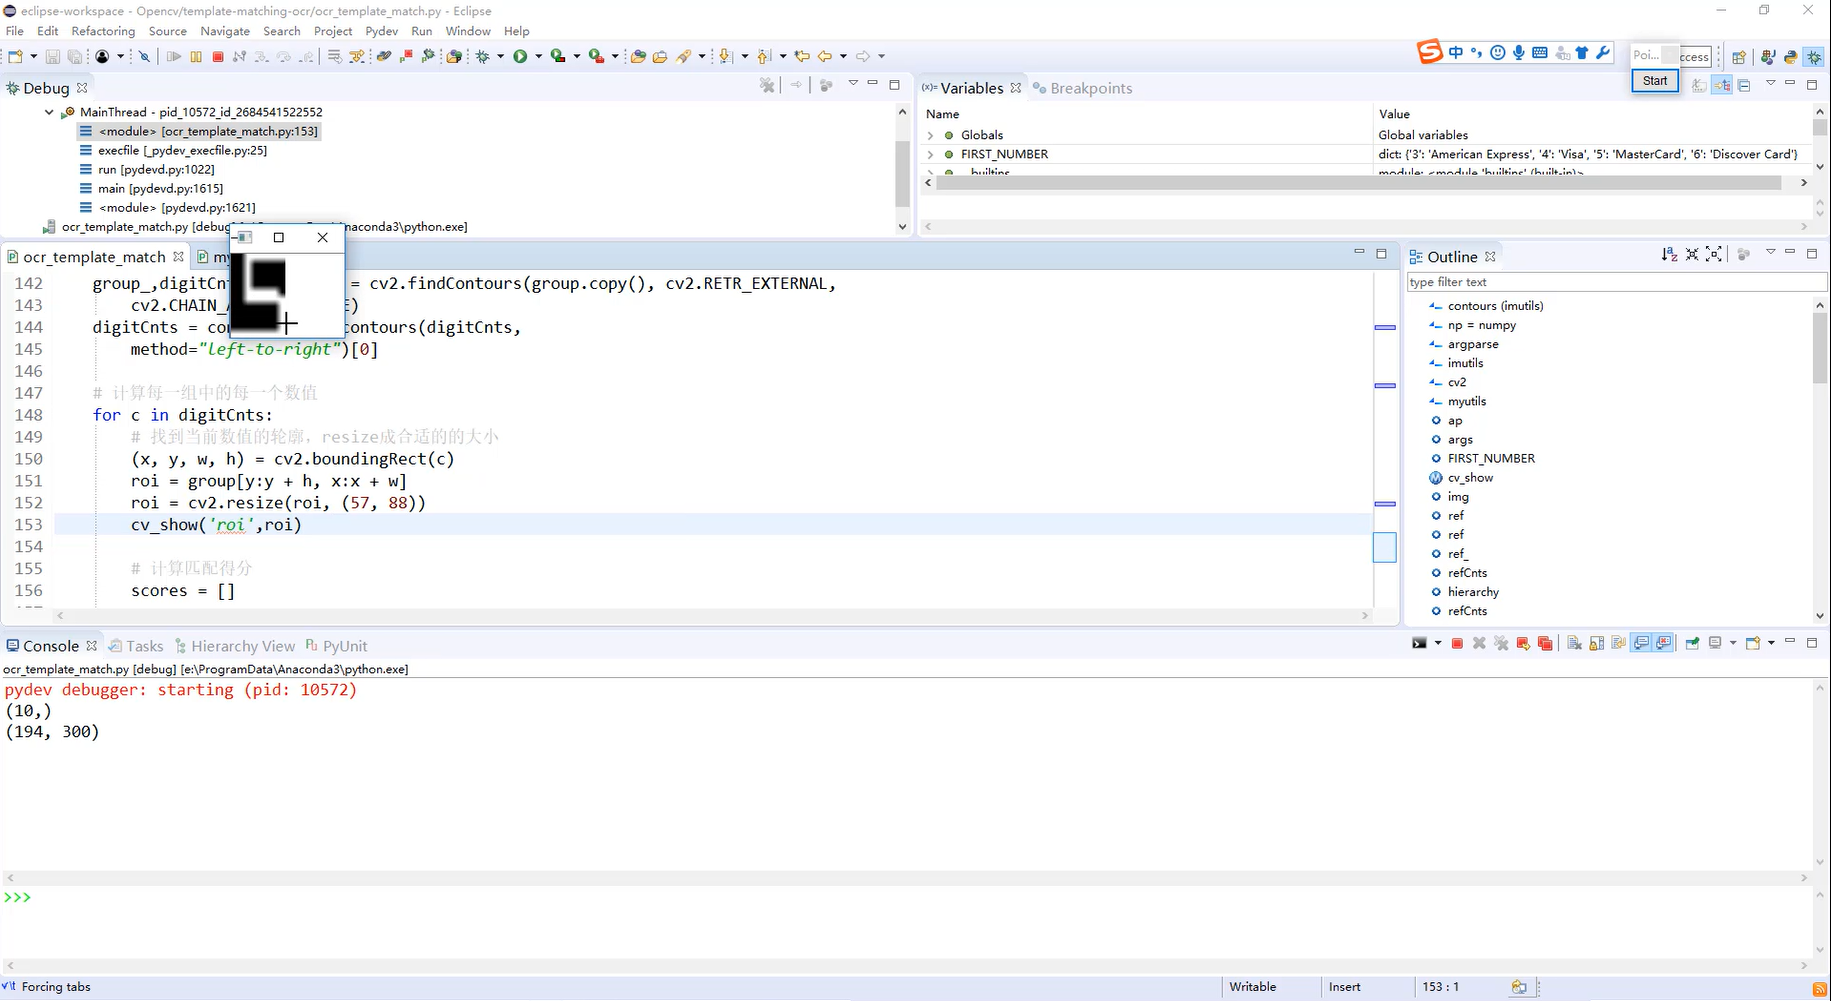This screenshot has width=1831, height=1001.
Task: Collapse All in the Variables panel
Action: pos(1744,86)
